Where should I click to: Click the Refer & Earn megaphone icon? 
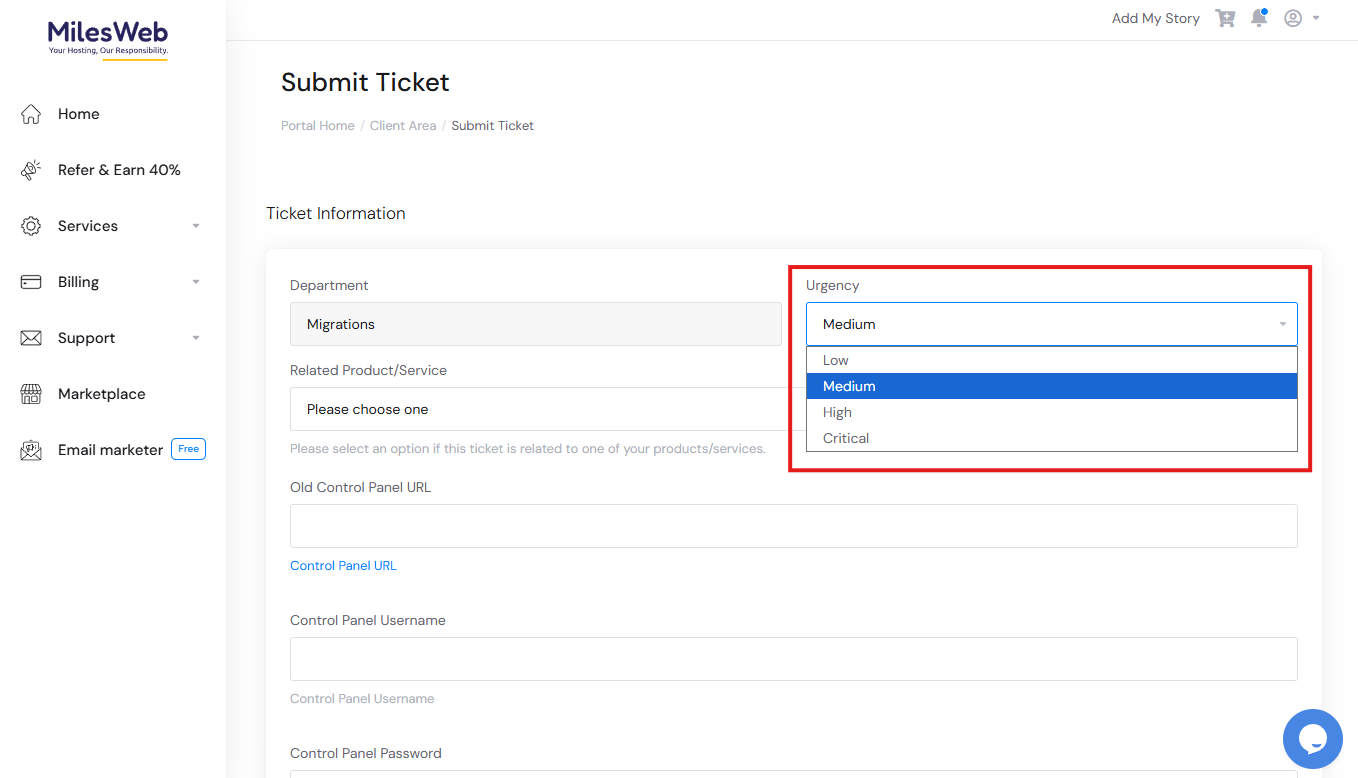pyautogui.click(x=31, y=170)
